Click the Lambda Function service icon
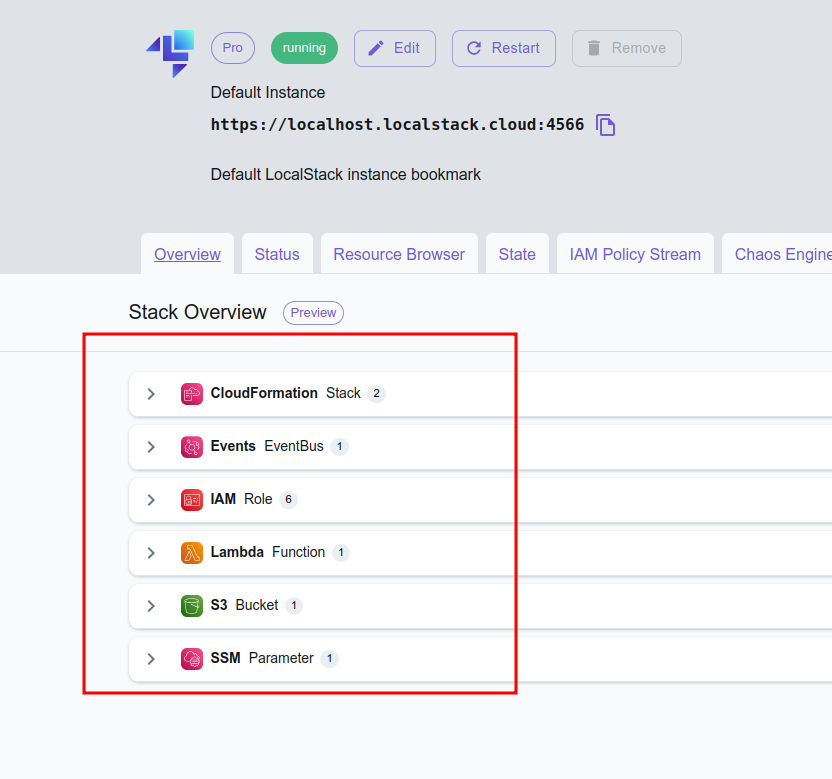832x779 pixels. pos(192,553)
